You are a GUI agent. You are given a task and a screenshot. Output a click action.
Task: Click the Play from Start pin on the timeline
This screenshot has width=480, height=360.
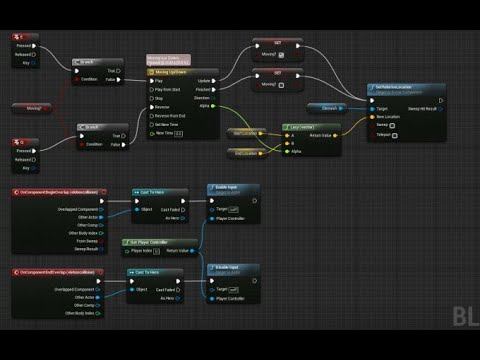pos(152,90)
